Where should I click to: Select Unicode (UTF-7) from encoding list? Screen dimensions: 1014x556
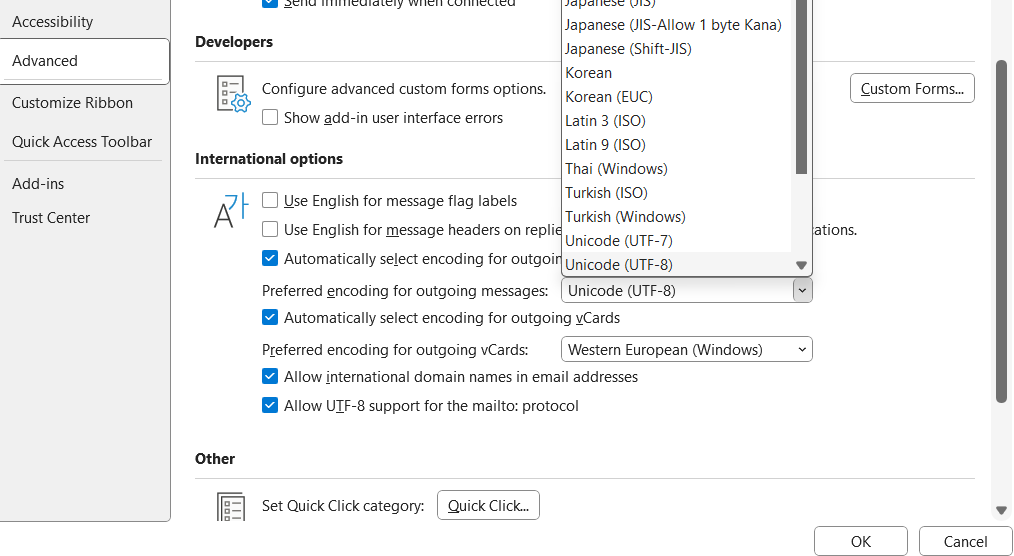tap(619, 241)
